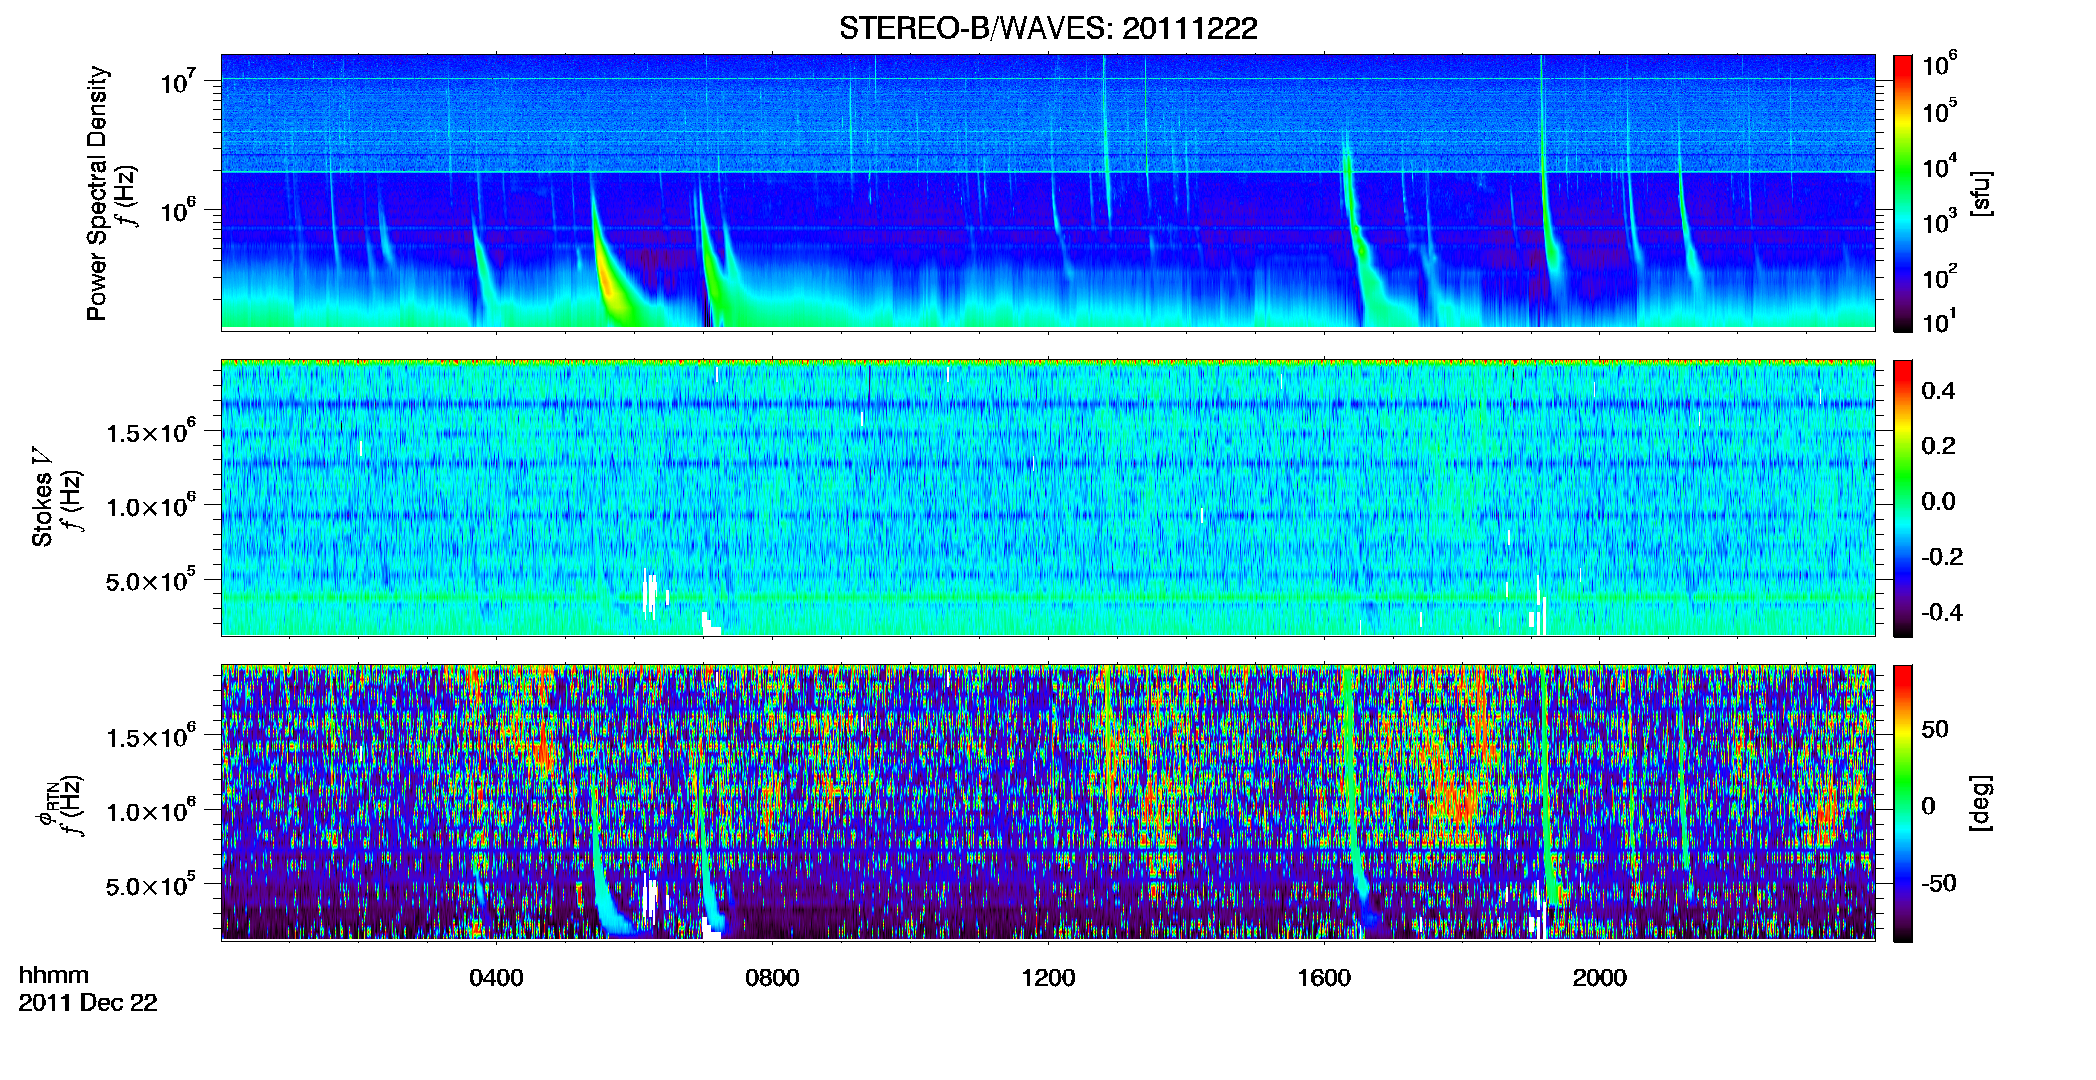This screenshot has height=1080, width=2096.
Task: Click the φRTN direction spectrogram panel
Action: 1048,802
